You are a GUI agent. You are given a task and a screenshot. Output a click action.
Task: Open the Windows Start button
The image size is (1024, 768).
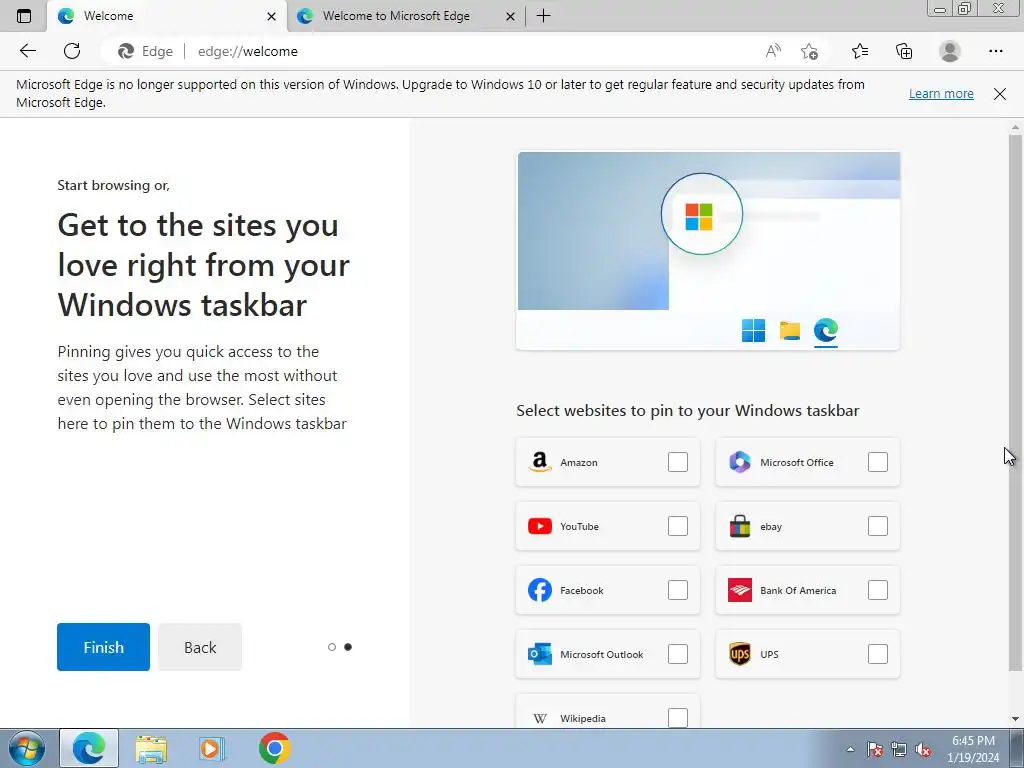coord(26,748)
